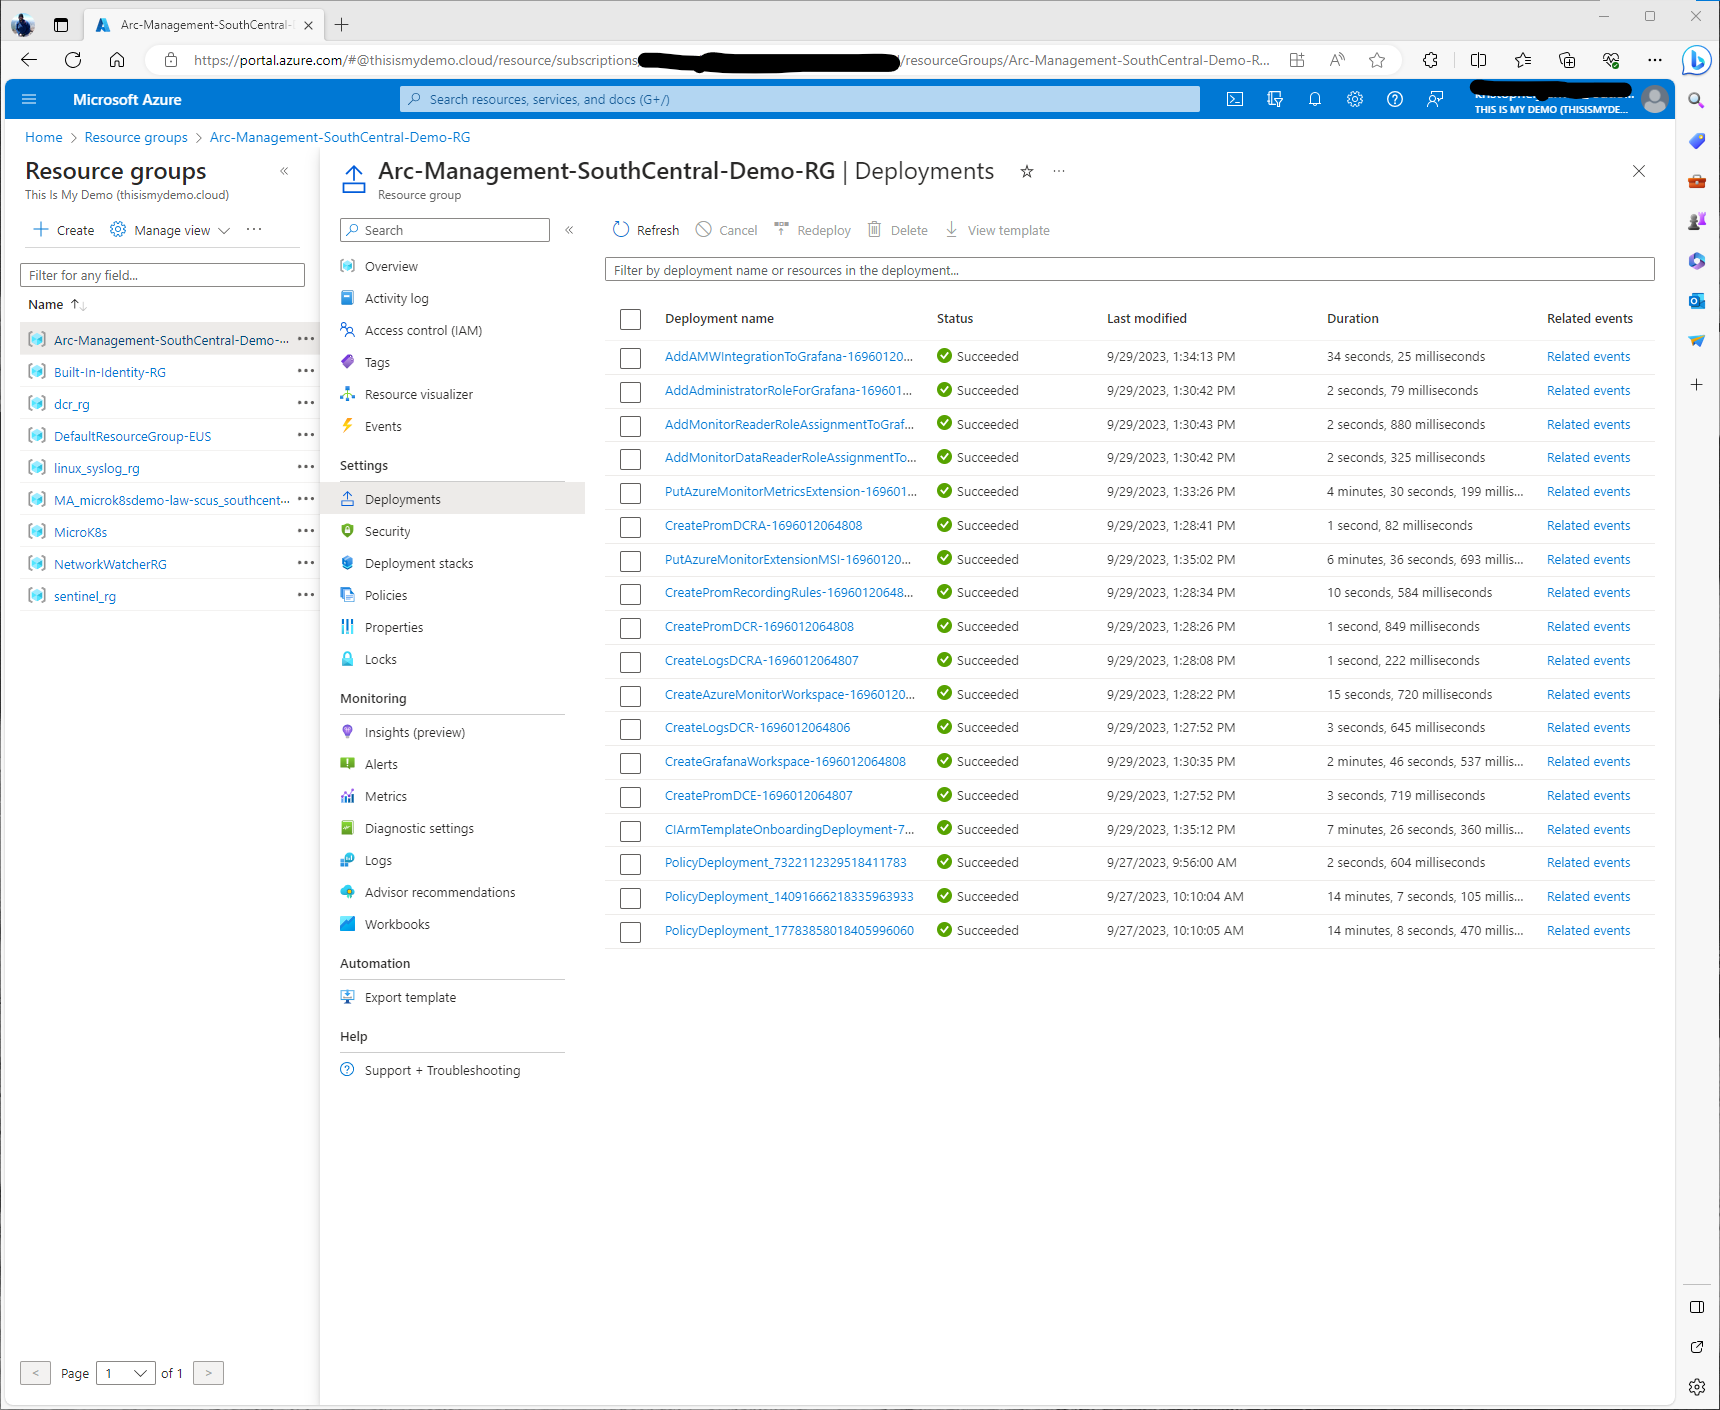
Task: Click the help question mark icon
Action: pyautogui.click(x=1395, y=99)
